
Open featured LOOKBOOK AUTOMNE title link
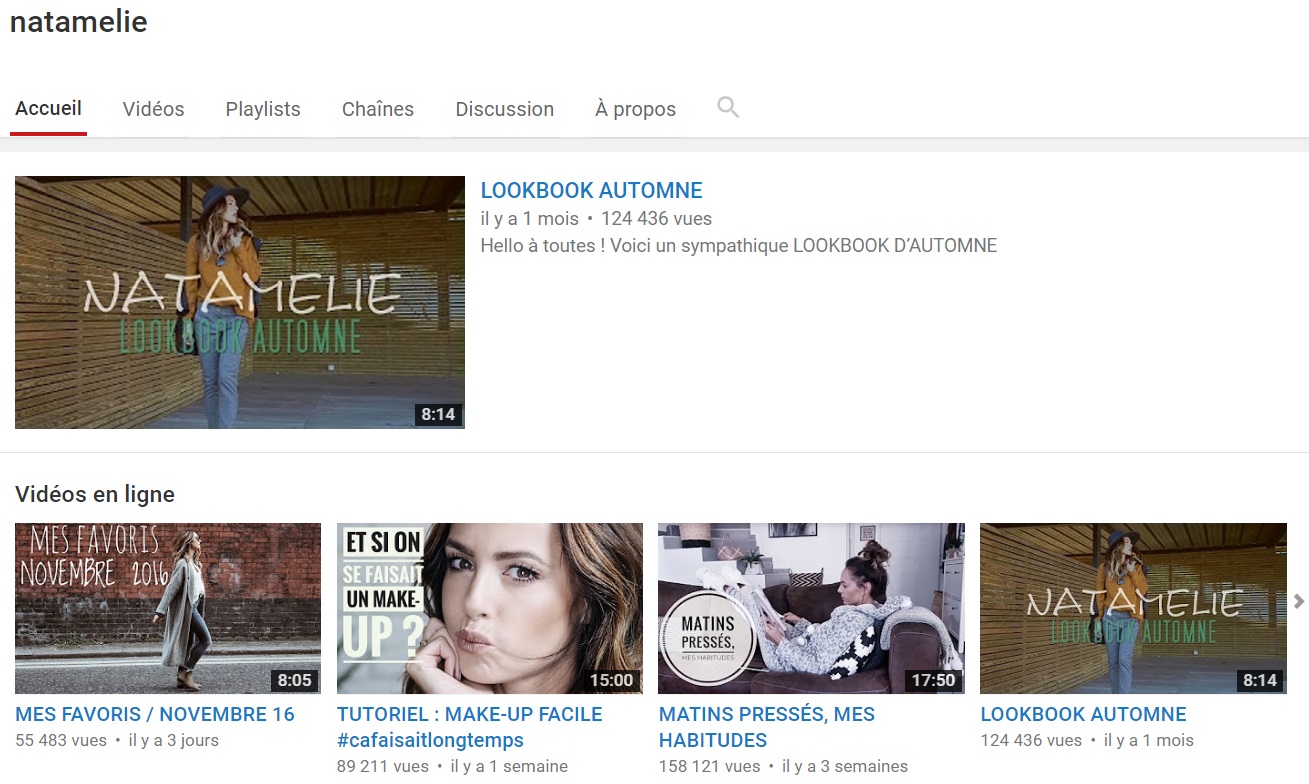(x=591, y=190)
